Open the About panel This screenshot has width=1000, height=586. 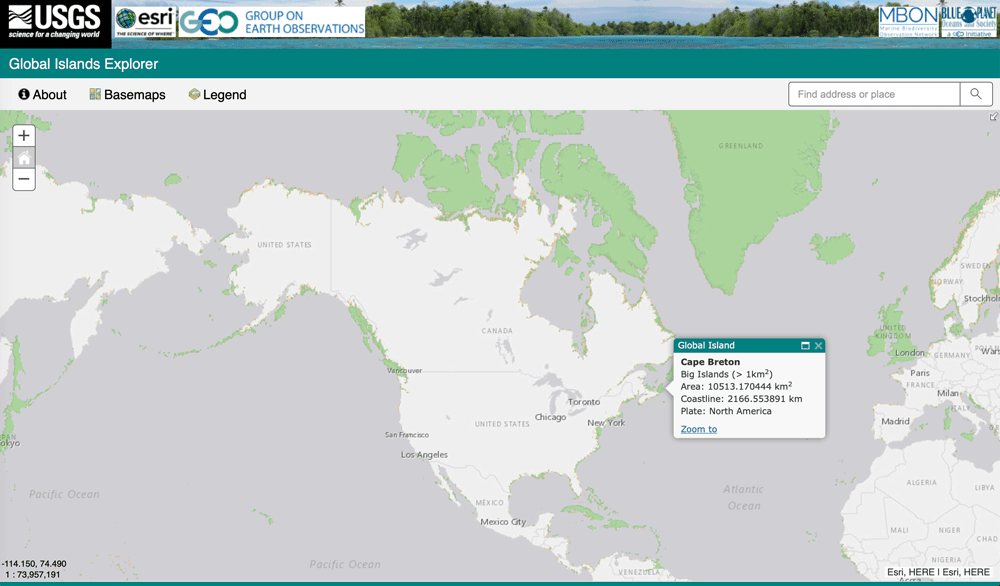[x=43, y=94]
